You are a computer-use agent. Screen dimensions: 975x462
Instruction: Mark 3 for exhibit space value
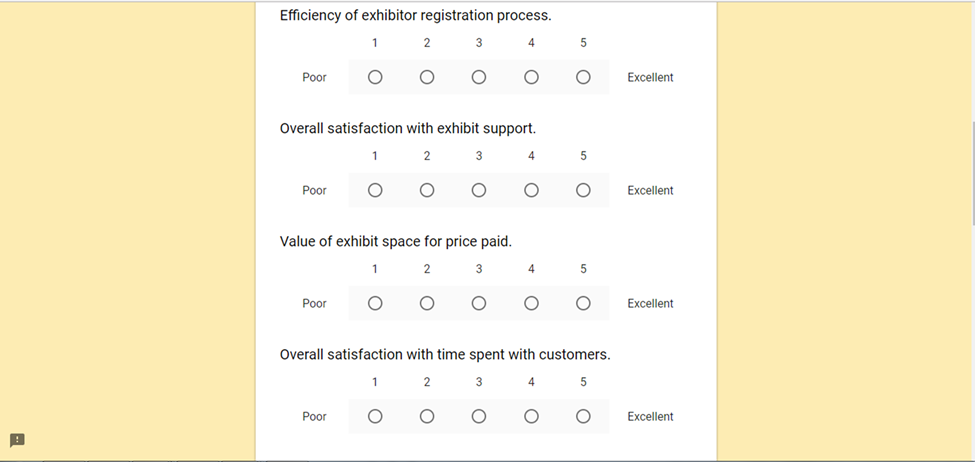(x=479, y=303)
